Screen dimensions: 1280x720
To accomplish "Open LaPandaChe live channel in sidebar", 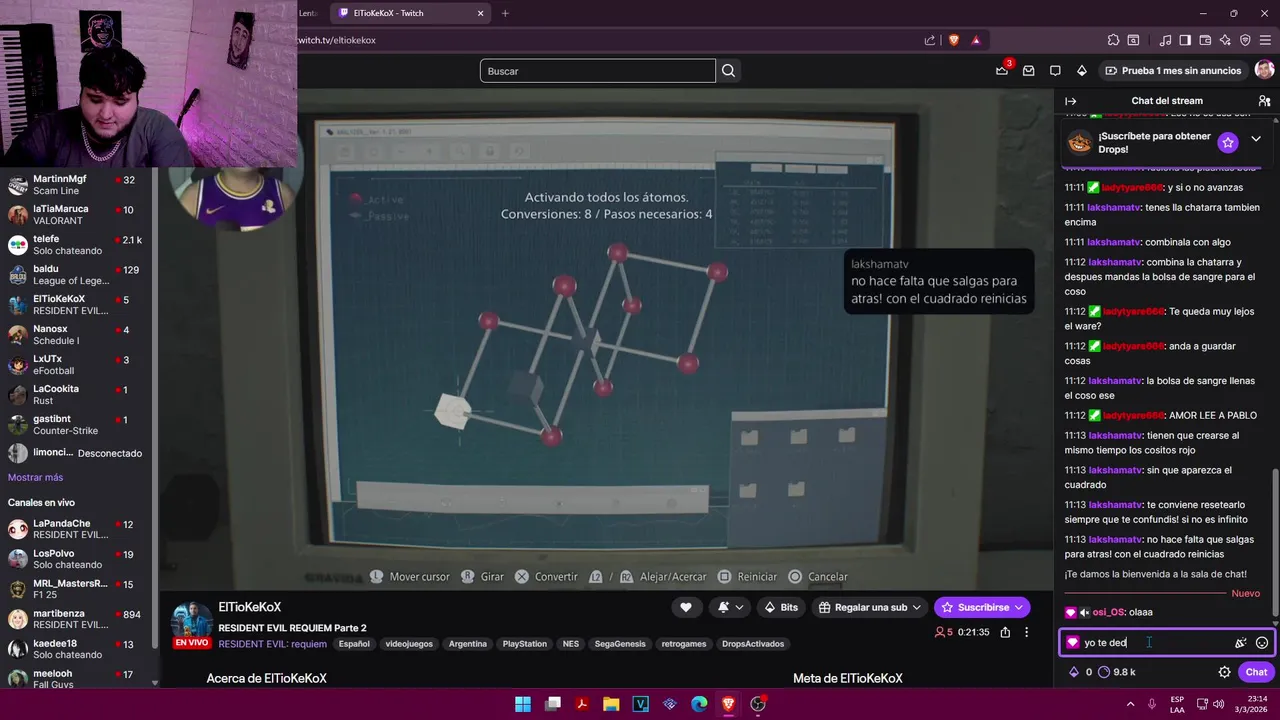I will [77, 529].
